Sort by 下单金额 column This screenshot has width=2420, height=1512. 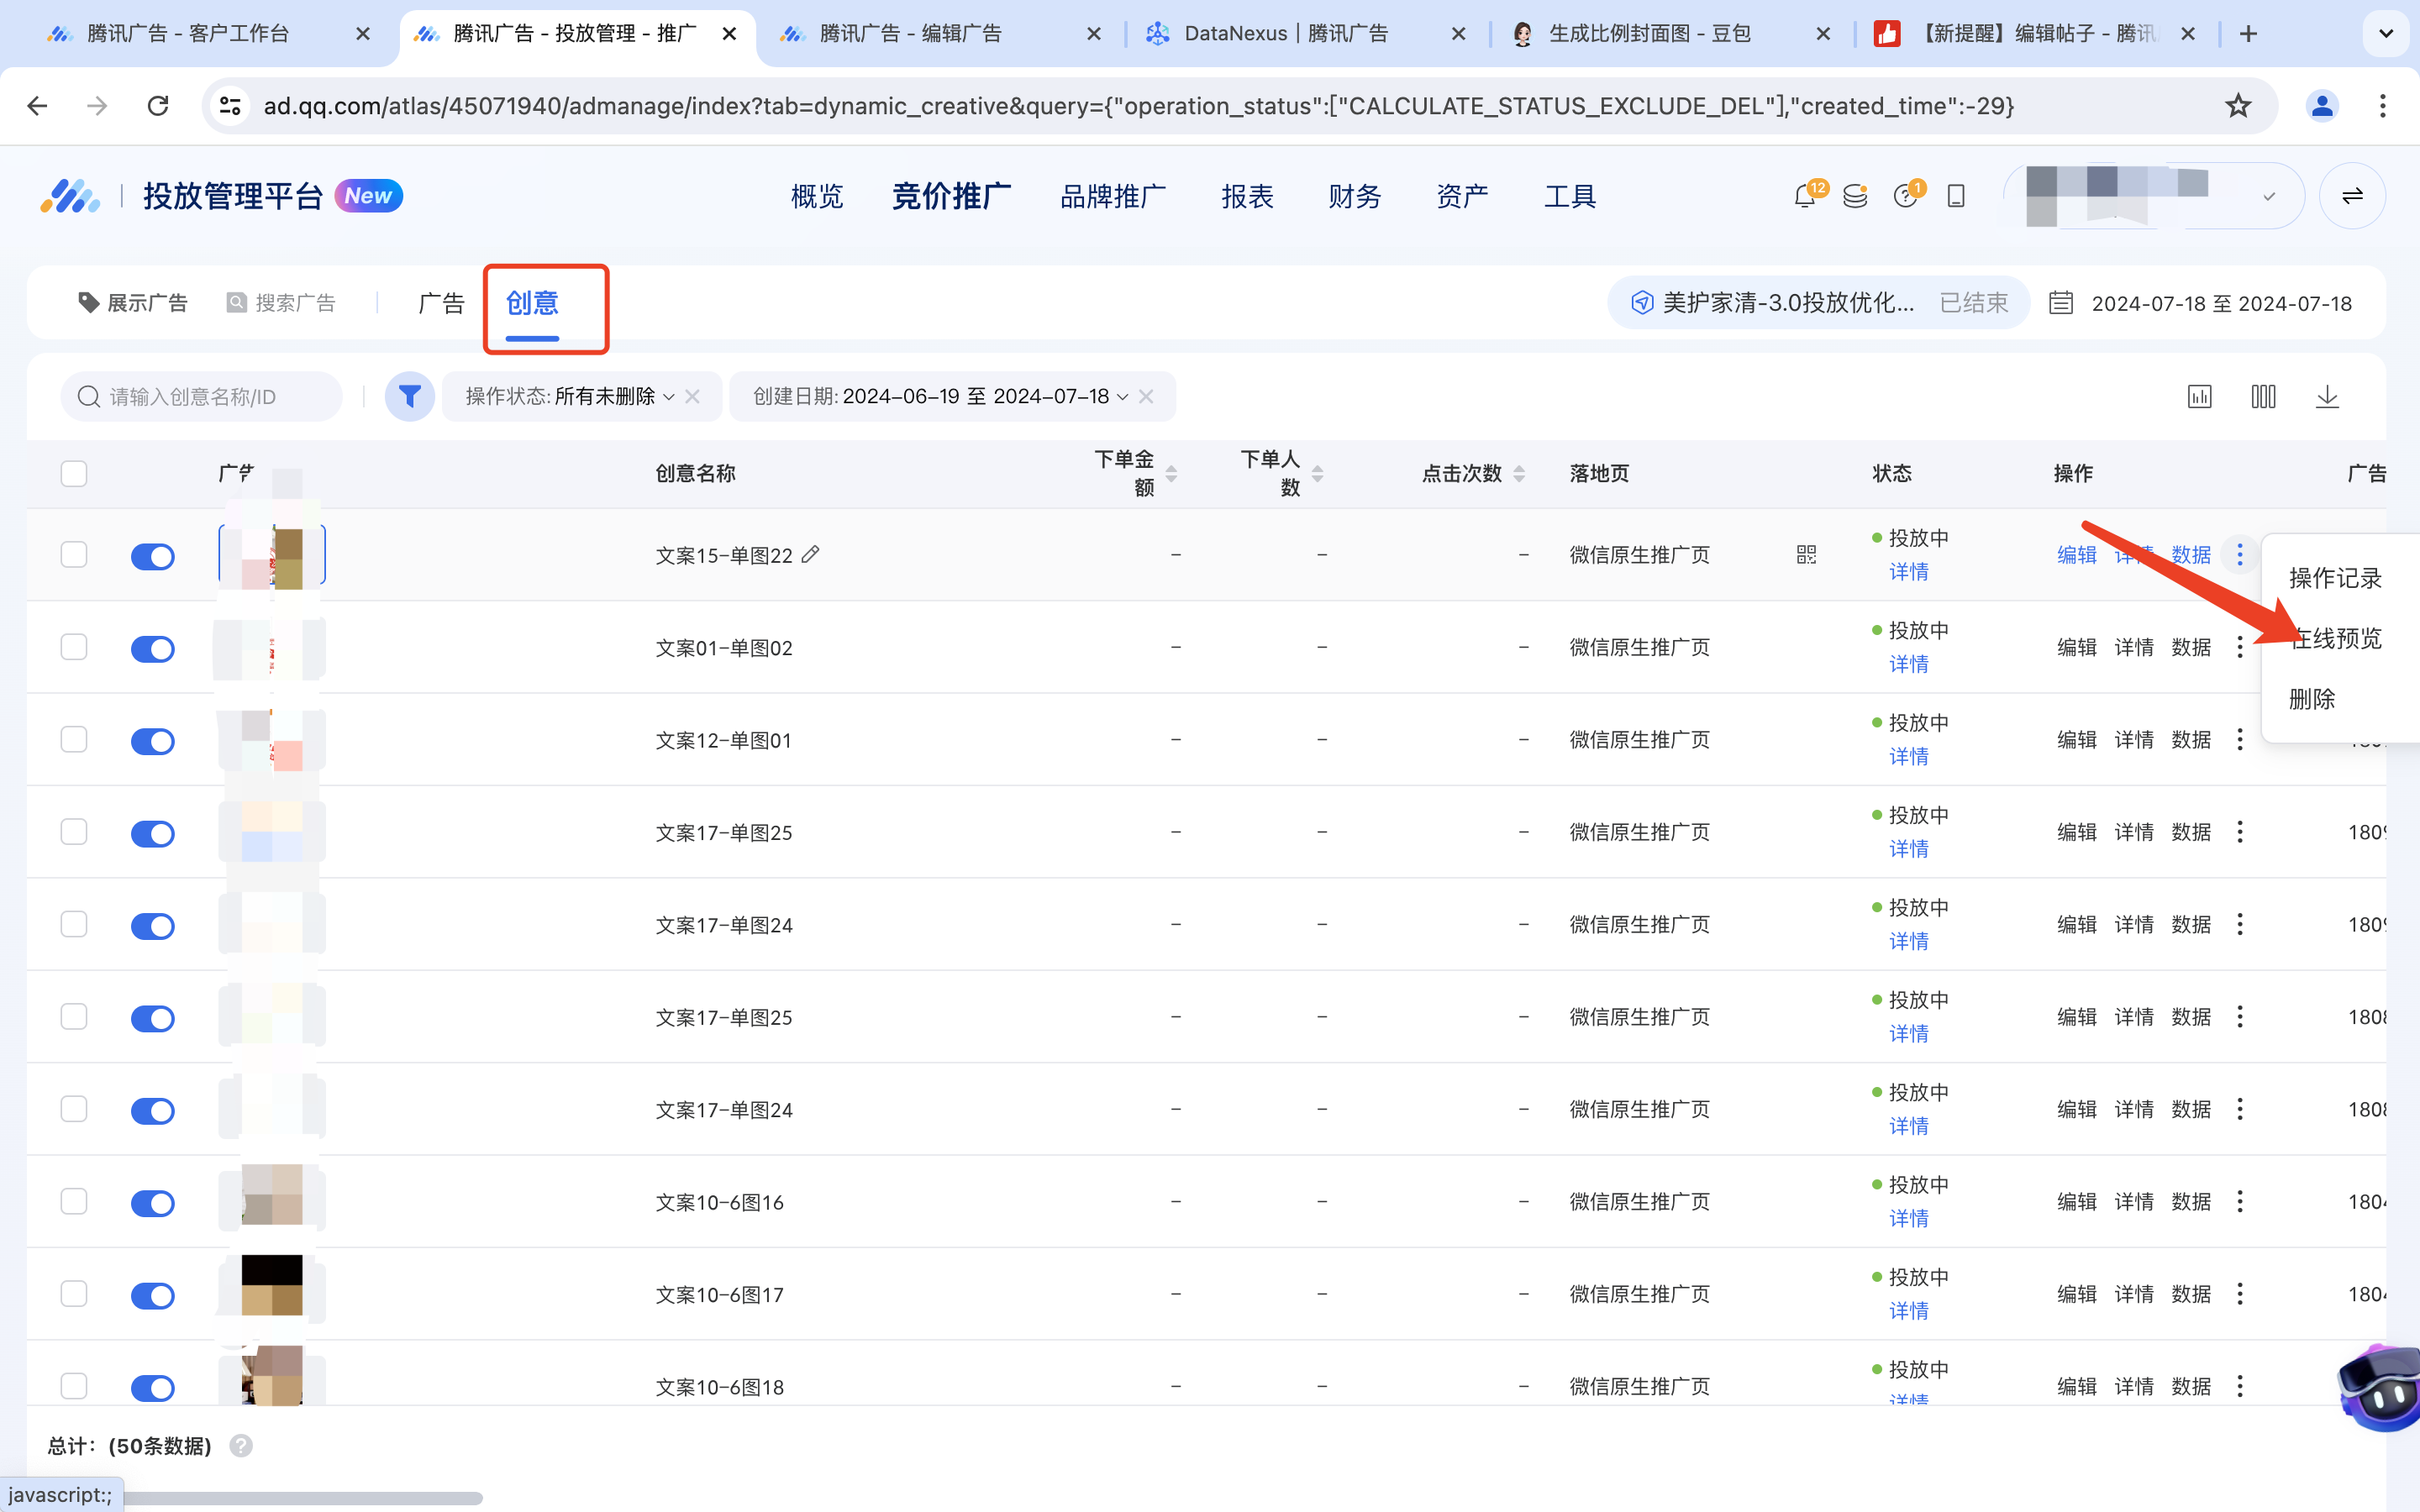pyautogui.click(x=1171, y=473)
